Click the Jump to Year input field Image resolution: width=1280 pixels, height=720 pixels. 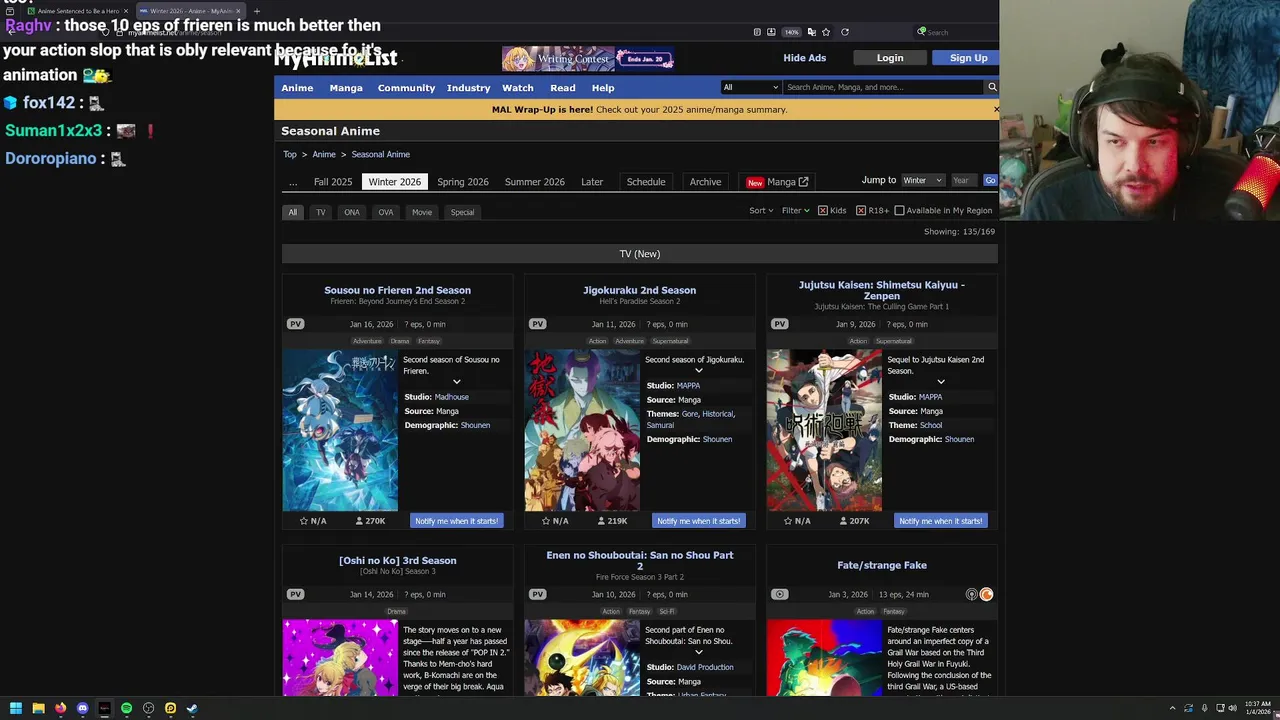point(963,180)
